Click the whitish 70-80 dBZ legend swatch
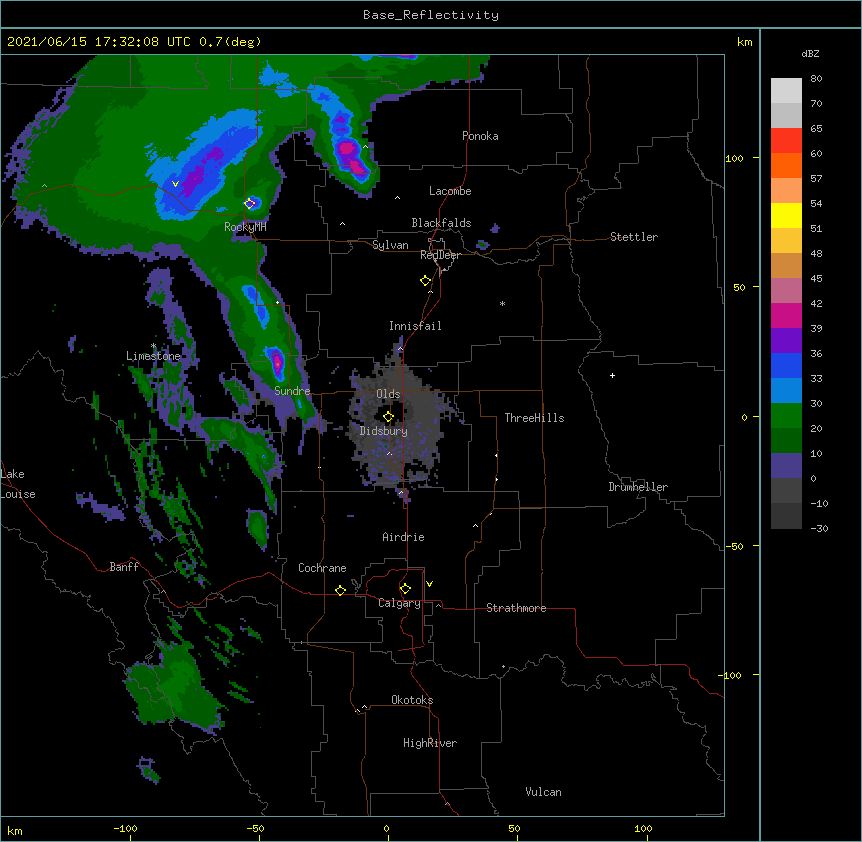Image resolution: width=862 pixels, height=842 pixels. [786, 91]
